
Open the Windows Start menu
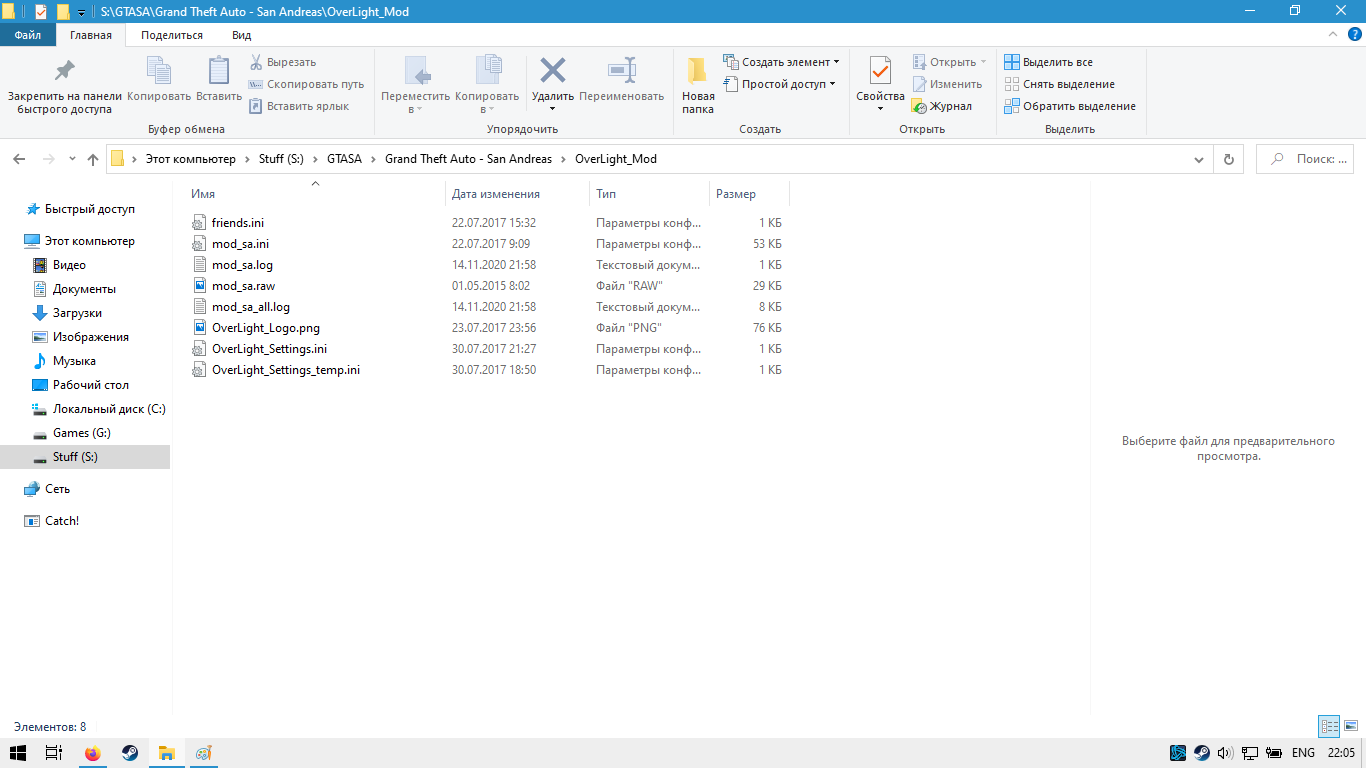[18, 753]
